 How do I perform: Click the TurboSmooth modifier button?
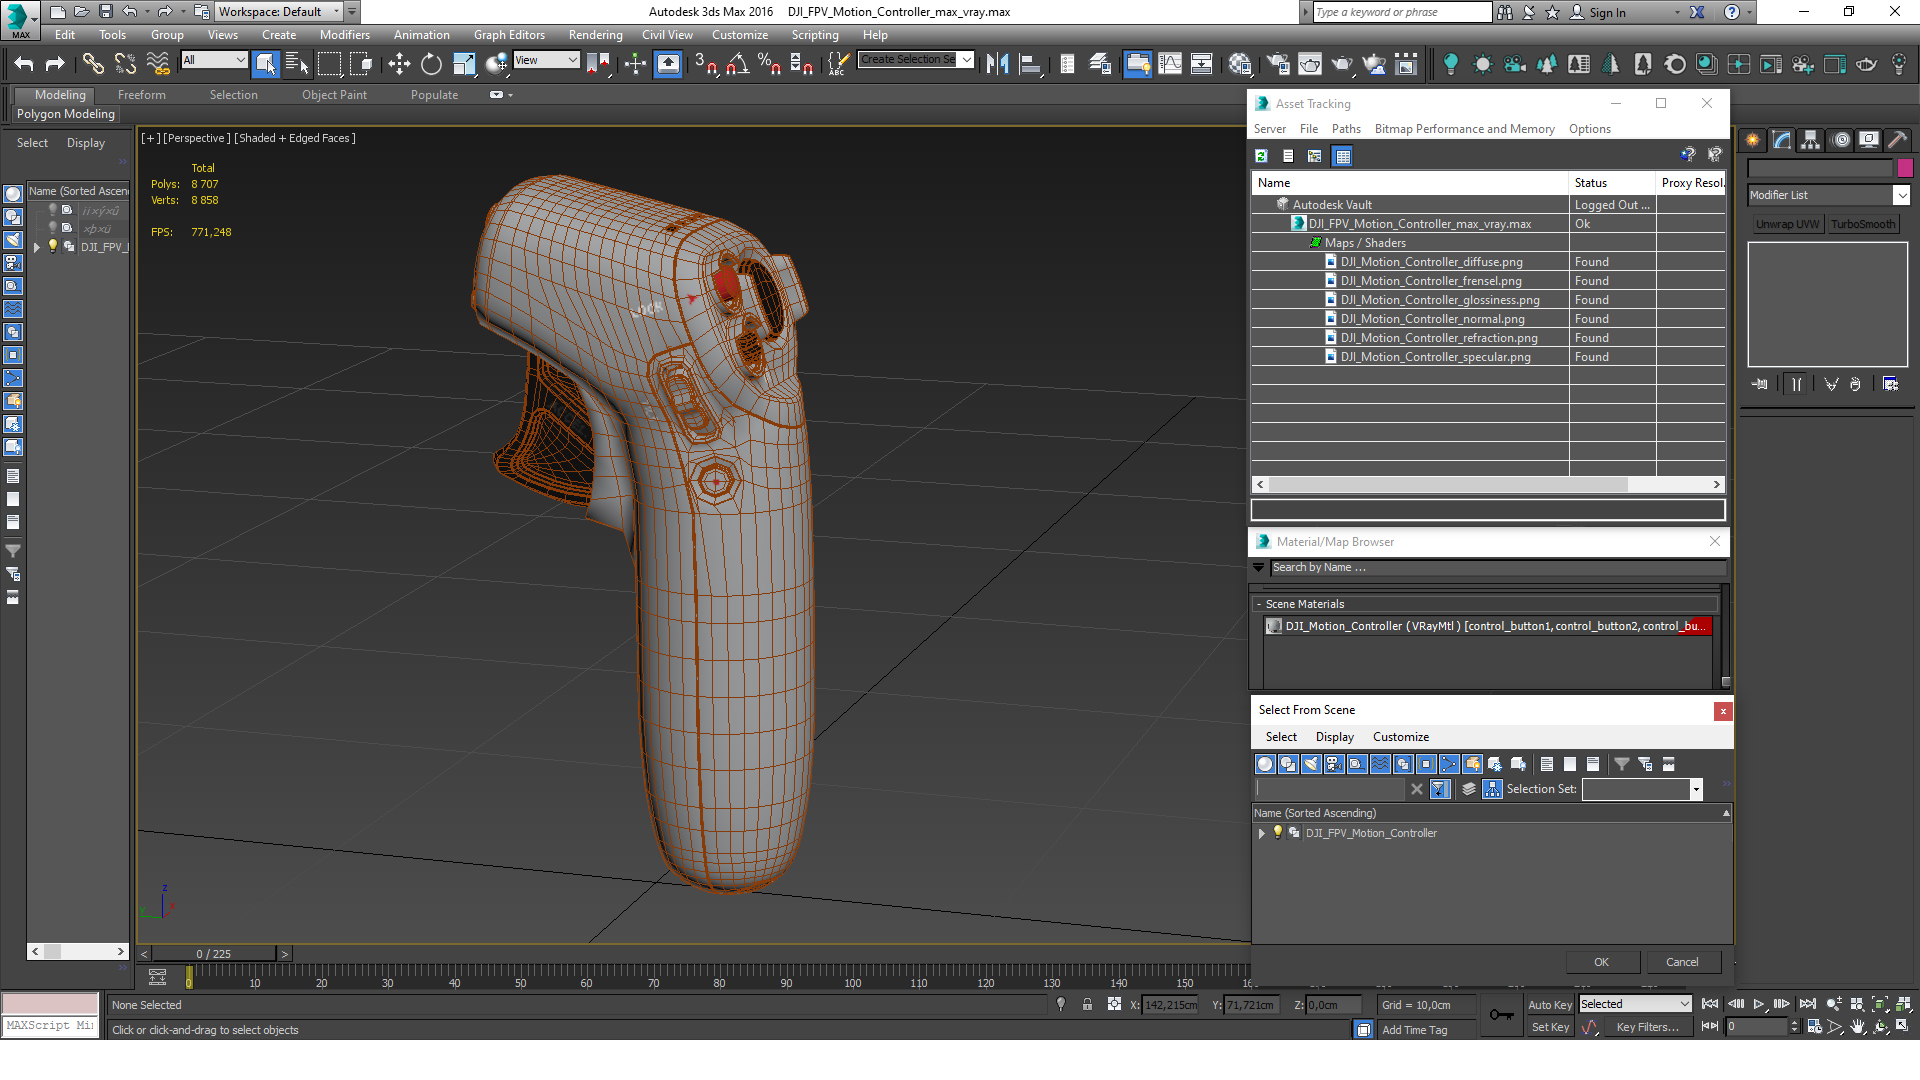point(1863,224)
